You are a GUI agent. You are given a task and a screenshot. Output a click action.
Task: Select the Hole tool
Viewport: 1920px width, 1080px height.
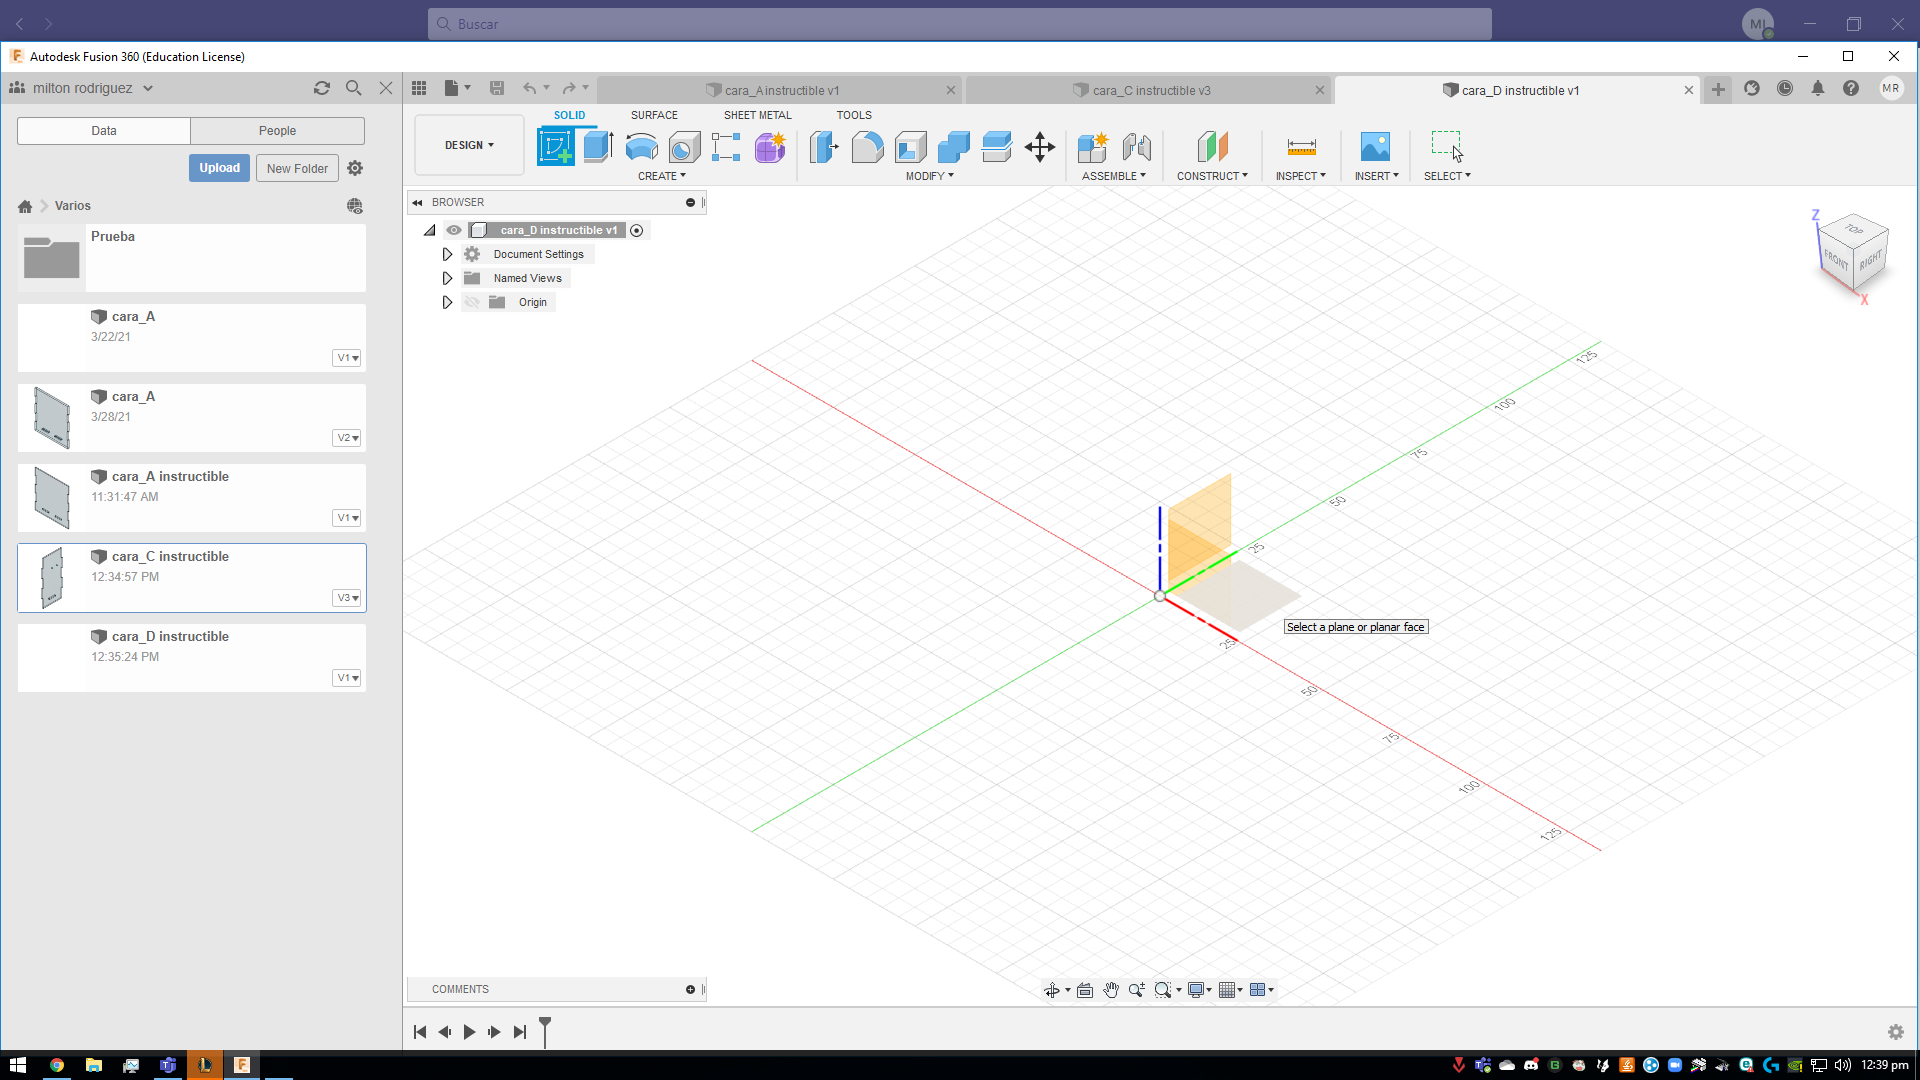[x=684, y=148]
